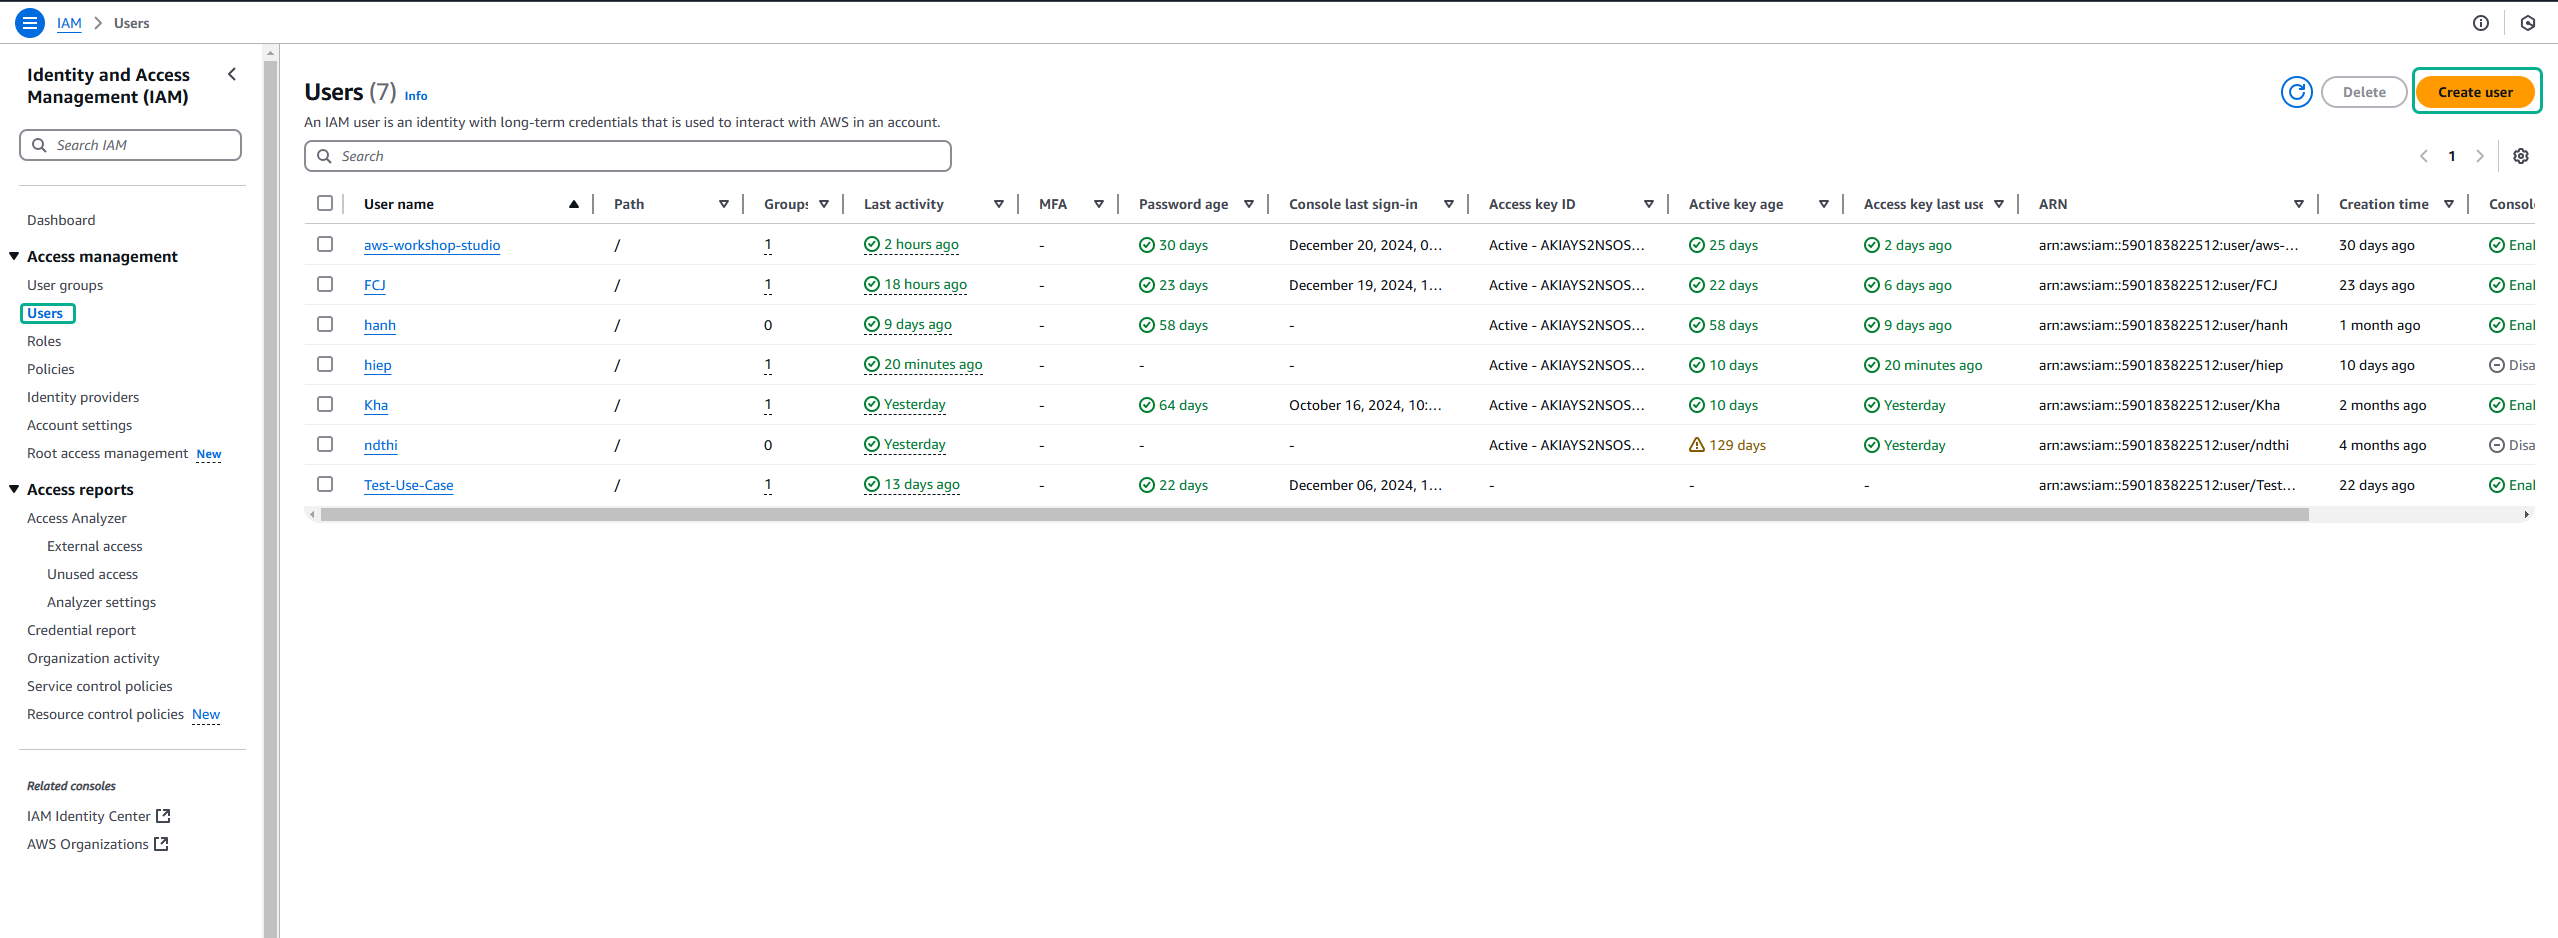Open Identity providers page
The width and height of the screenshot is (2558, 938).
[83, 397]
